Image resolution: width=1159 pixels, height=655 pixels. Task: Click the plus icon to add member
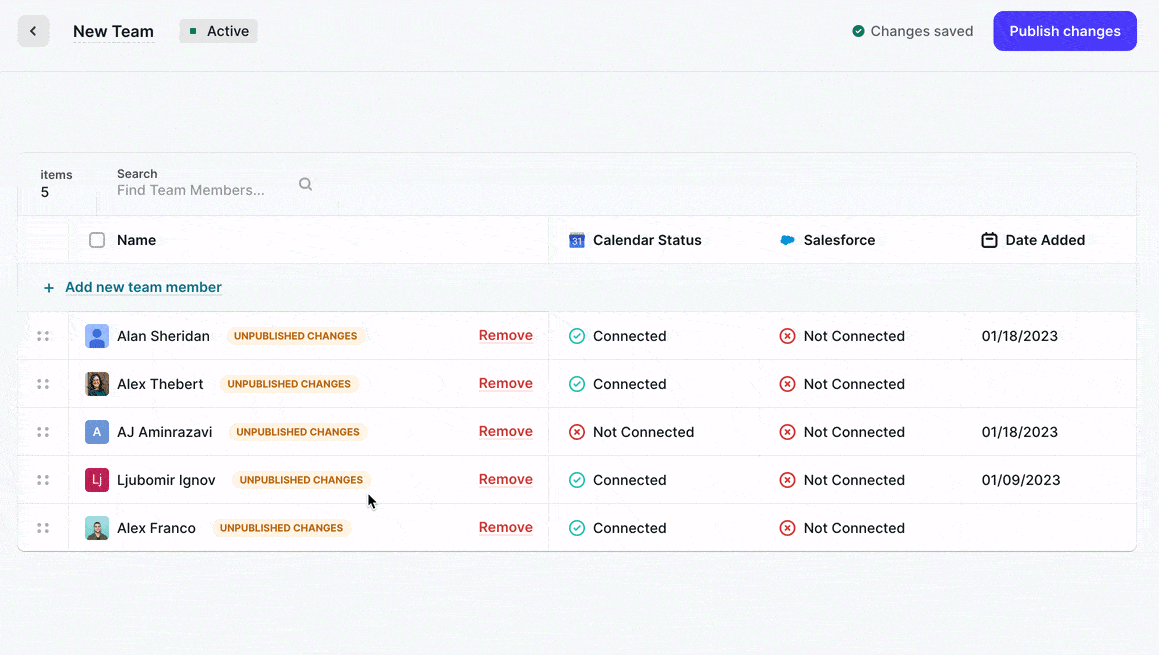point(49,288)
